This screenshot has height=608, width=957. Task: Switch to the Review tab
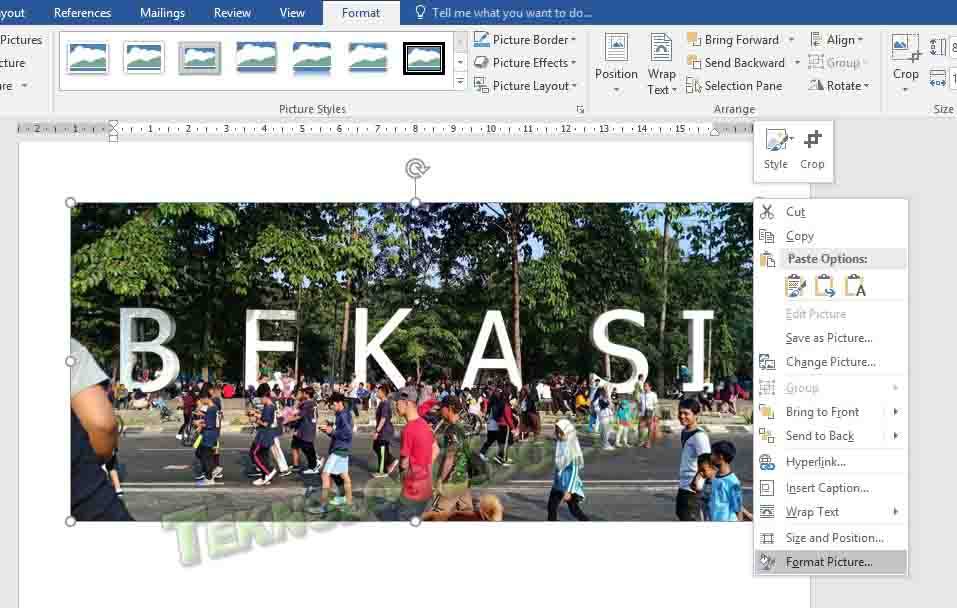[232, 13]
